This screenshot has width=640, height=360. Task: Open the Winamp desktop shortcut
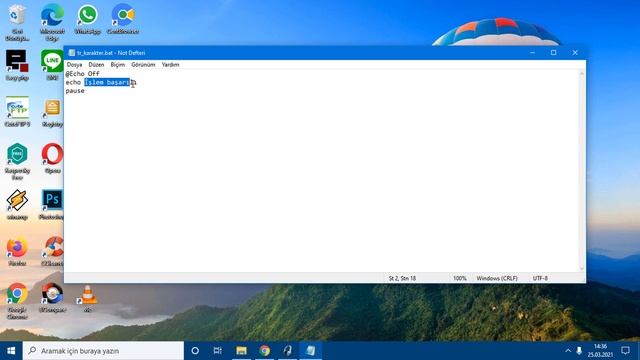[17, 205]
